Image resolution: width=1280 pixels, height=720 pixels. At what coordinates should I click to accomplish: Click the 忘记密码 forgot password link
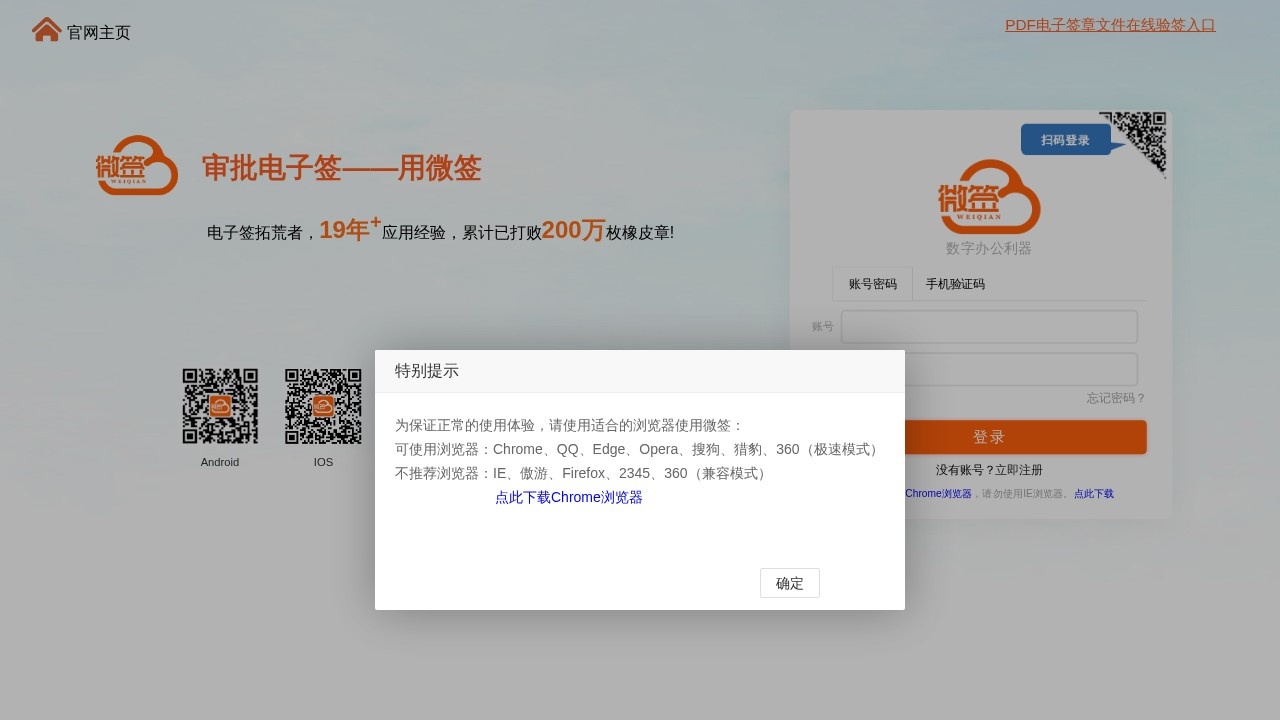[1111, 397]
